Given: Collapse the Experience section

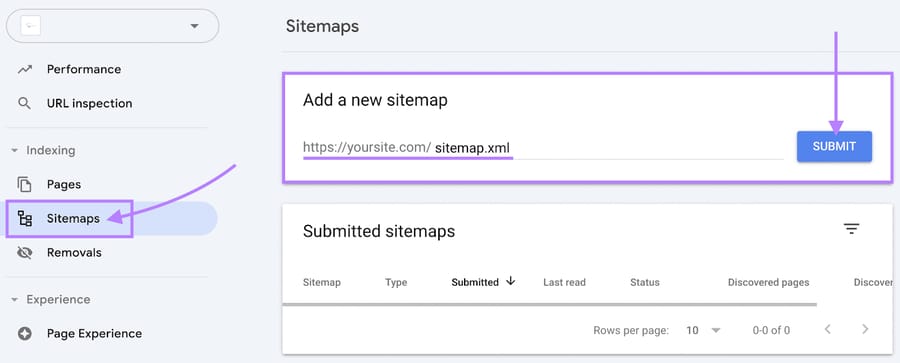Looking at the screenshot, I should (14, 300).
